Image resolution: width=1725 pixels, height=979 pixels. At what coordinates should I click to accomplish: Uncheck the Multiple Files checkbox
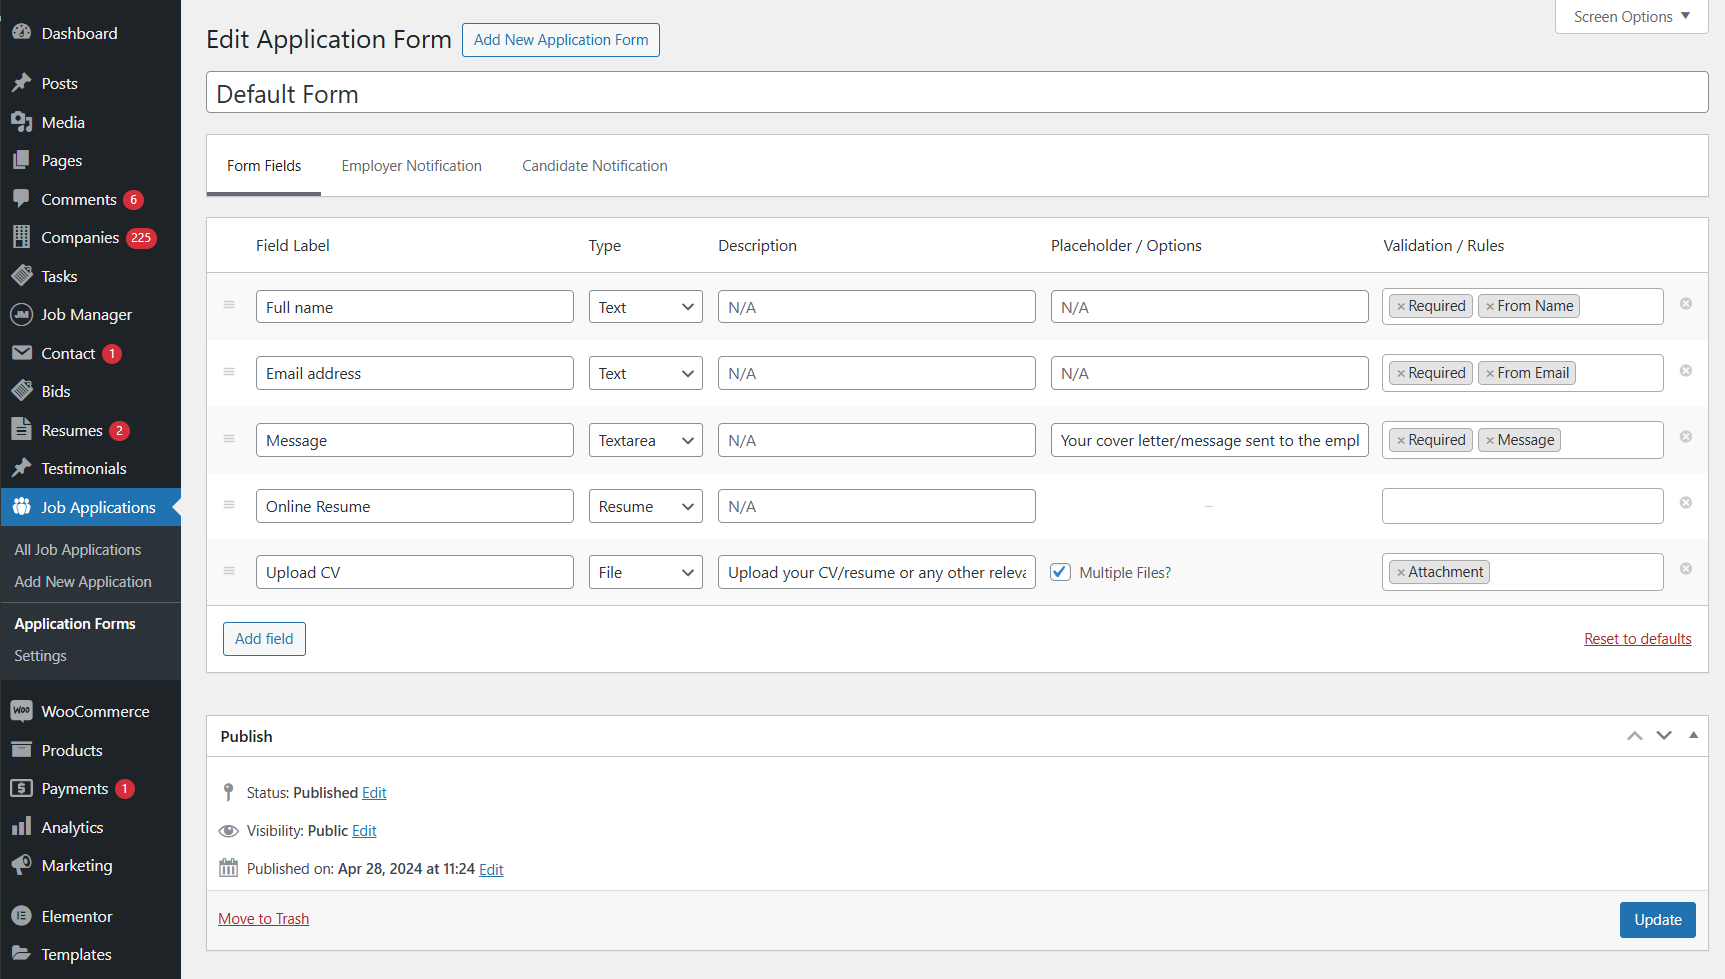1061,572
